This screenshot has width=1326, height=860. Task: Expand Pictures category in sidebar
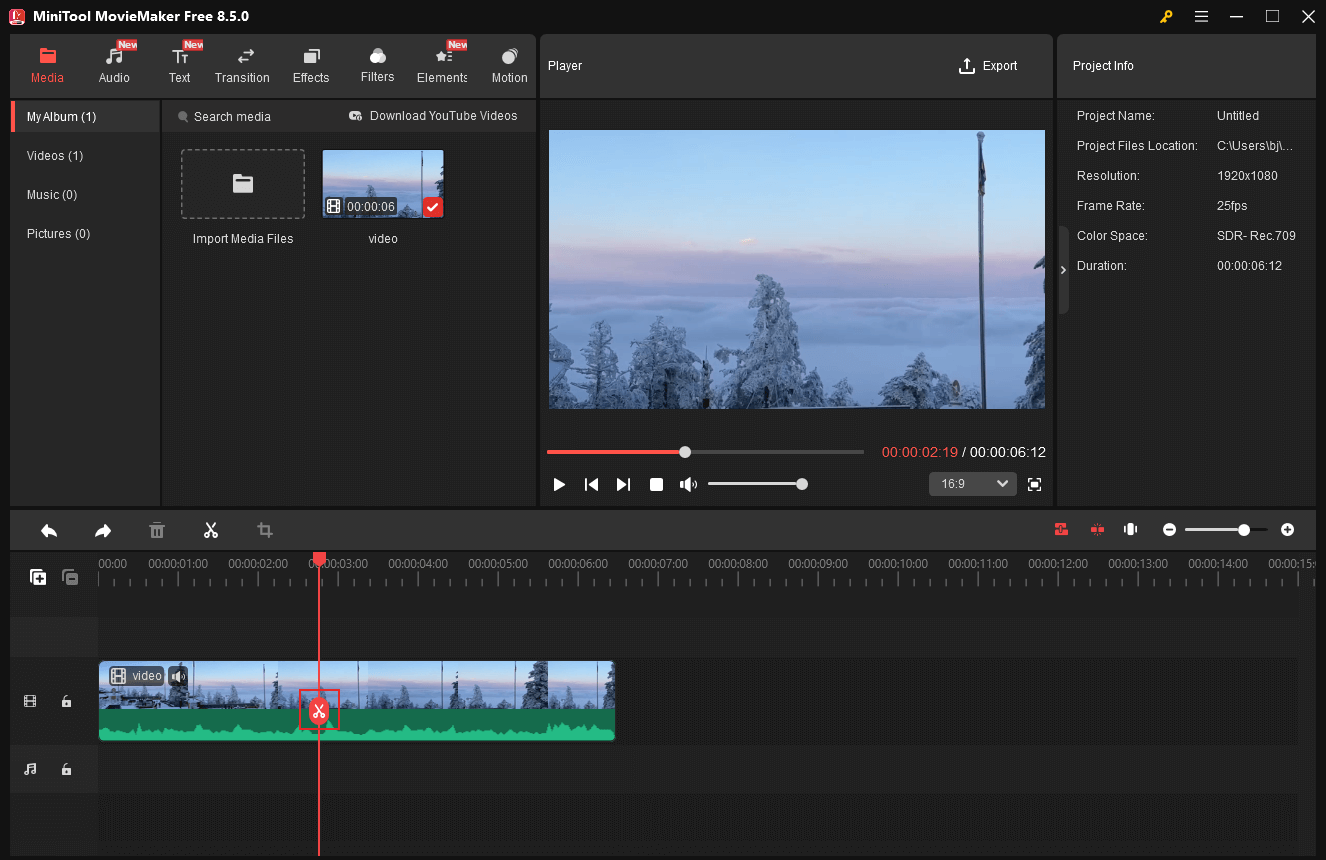coord(57,233)
